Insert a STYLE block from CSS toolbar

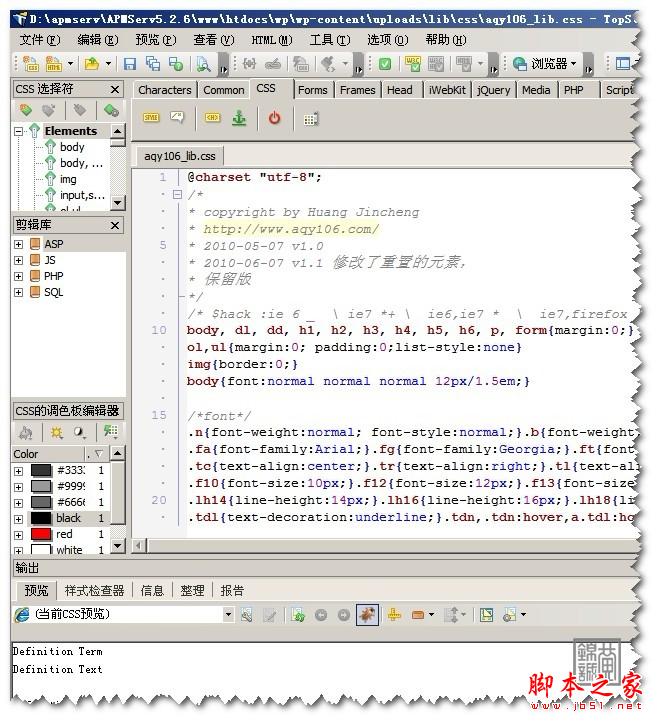(x=151, y=117)
